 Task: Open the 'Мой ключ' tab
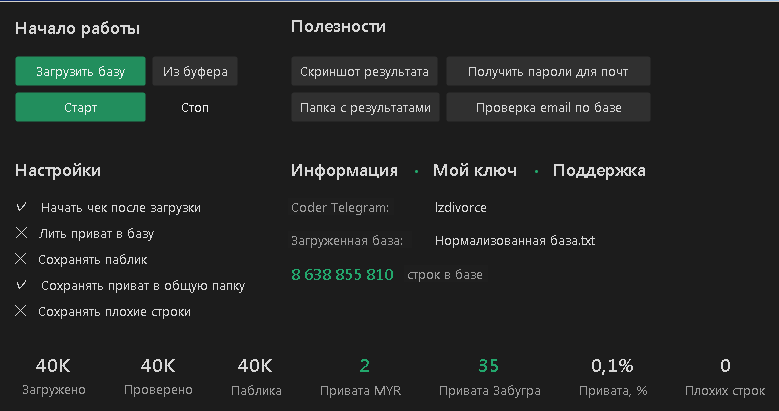pos(474,171)
